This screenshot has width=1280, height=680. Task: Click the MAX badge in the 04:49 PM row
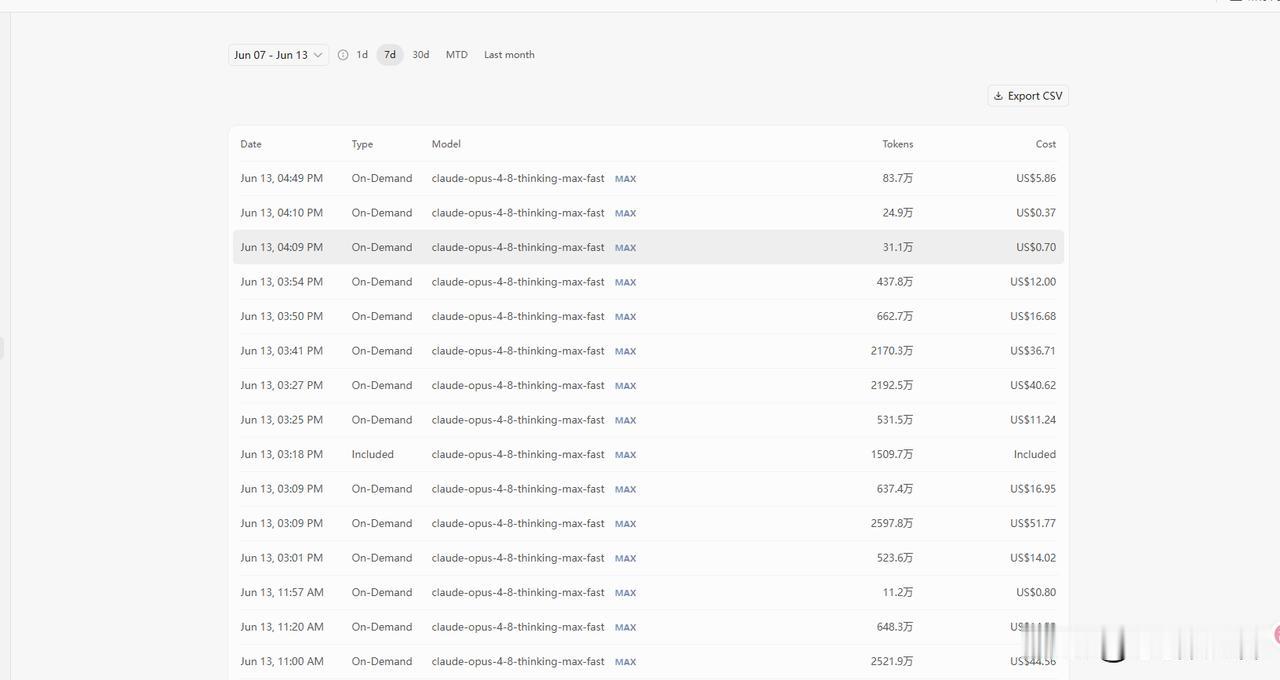pyautogui.click(x=625, y=179)
